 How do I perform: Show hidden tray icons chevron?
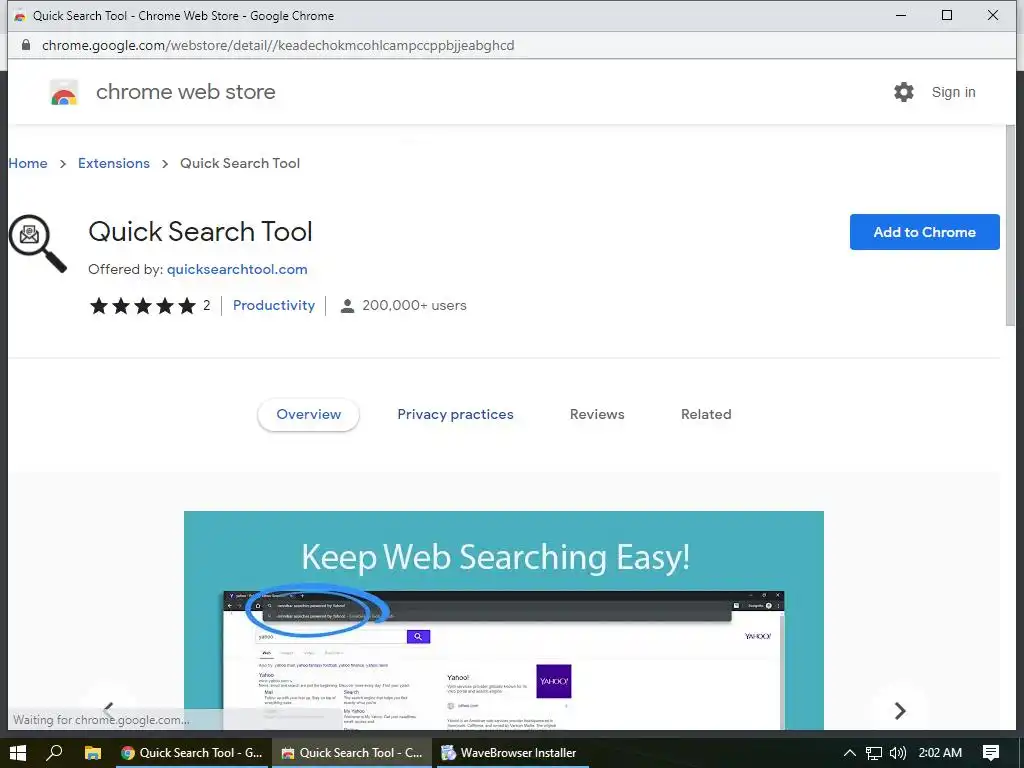(849, 753)
